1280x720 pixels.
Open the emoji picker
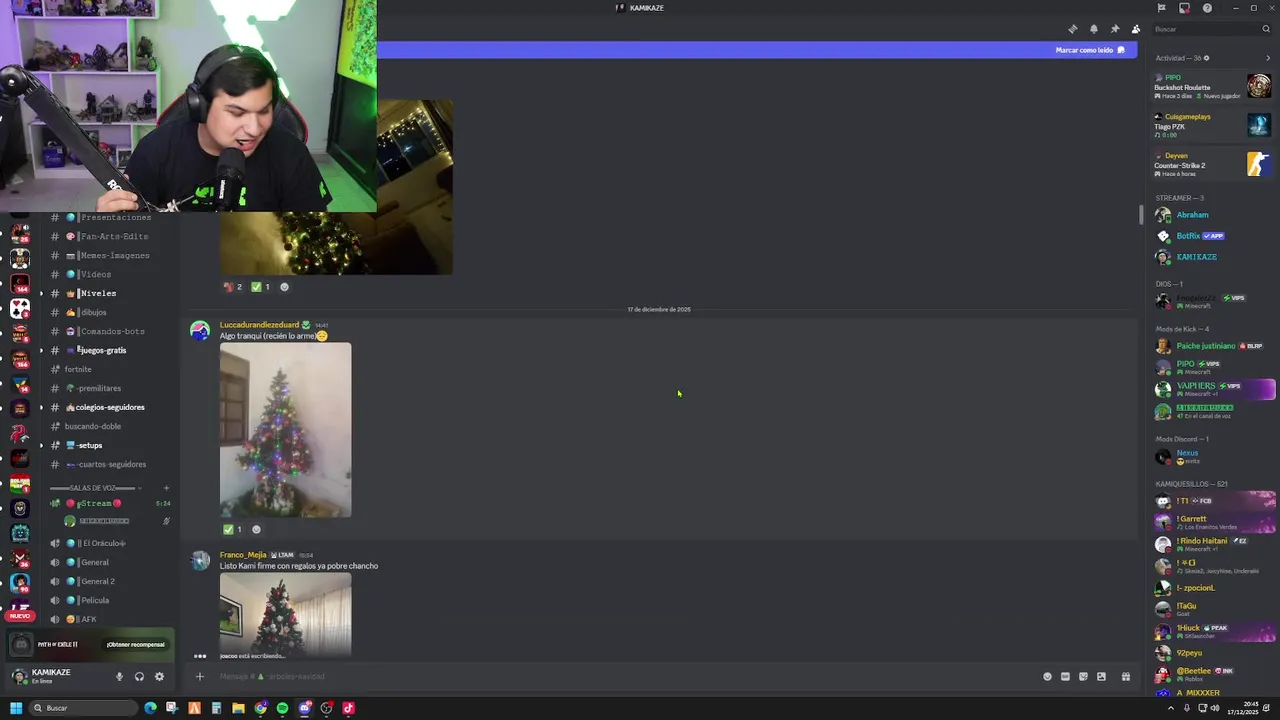(x=1048, y=677)
